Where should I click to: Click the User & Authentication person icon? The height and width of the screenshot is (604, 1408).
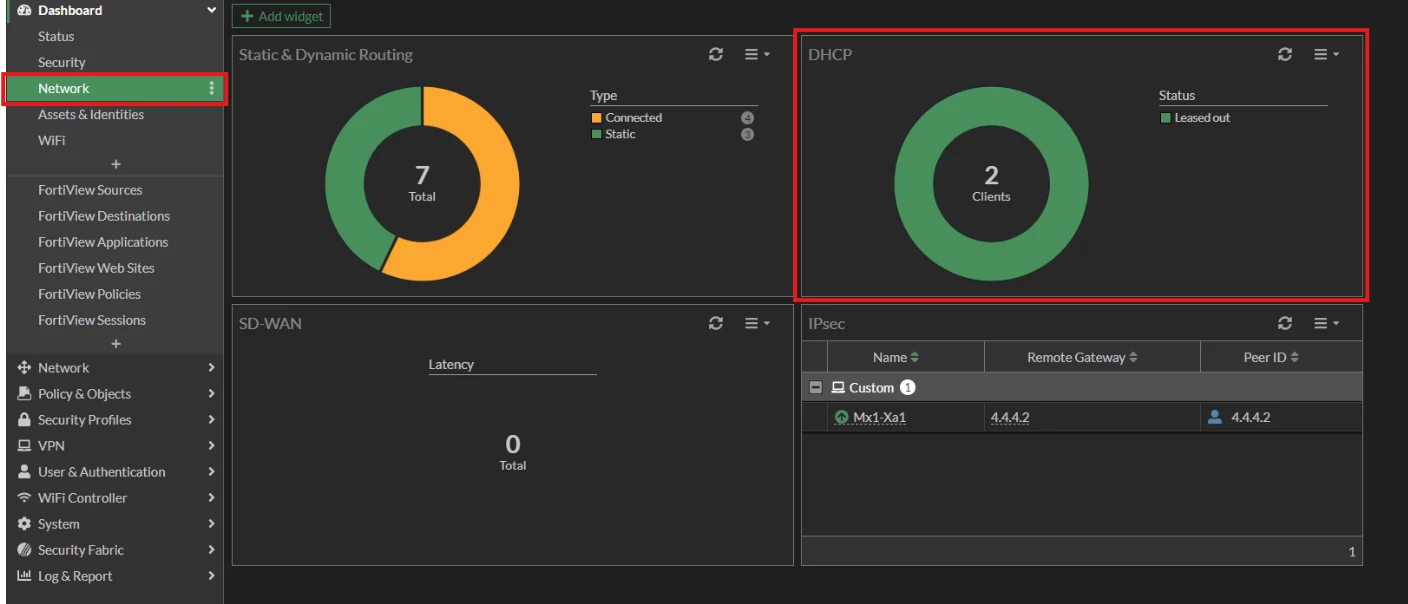coord(25,472)
